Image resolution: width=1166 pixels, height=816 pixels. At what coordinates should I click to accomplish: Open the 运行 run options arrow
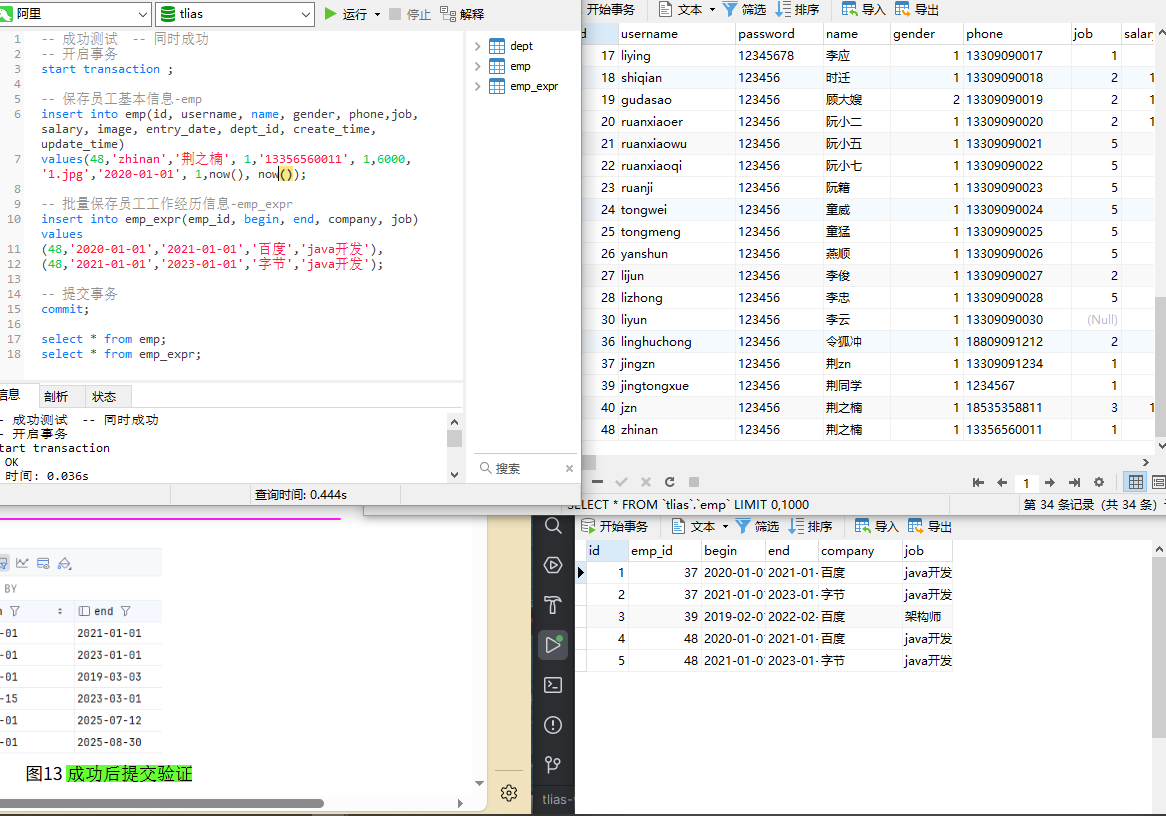(x=377, y=14)
